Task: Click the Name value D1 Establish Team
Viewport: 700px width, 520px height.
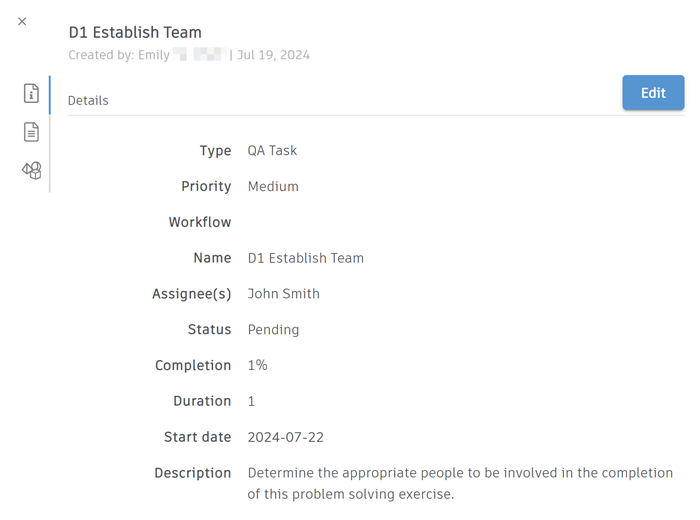Action: [x=305, y=258]
